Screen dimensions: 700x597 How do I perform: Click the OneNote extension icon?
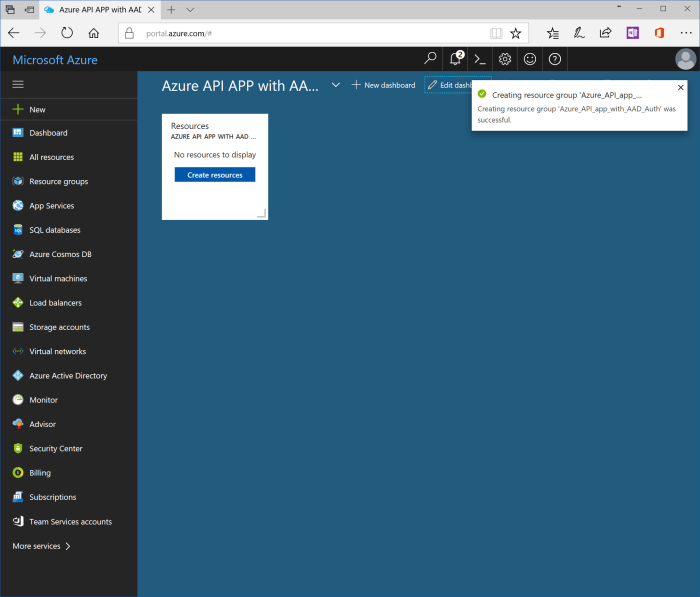tap(633, 33)
